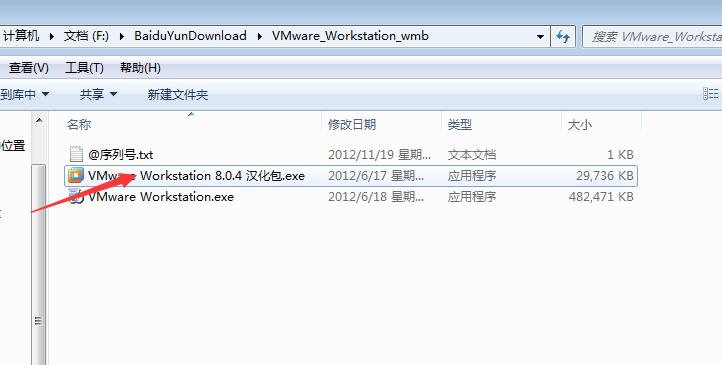Select the @序列号.txt file name
The image size is (722, 365).
[x=121, y=155]
